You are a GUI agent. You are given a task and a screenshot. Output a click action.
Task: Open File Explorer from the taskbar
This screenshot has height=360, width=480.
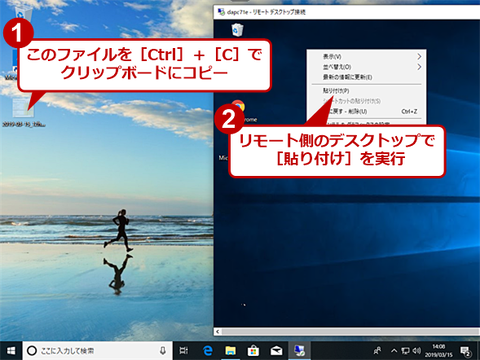click(x=230, y=351)
